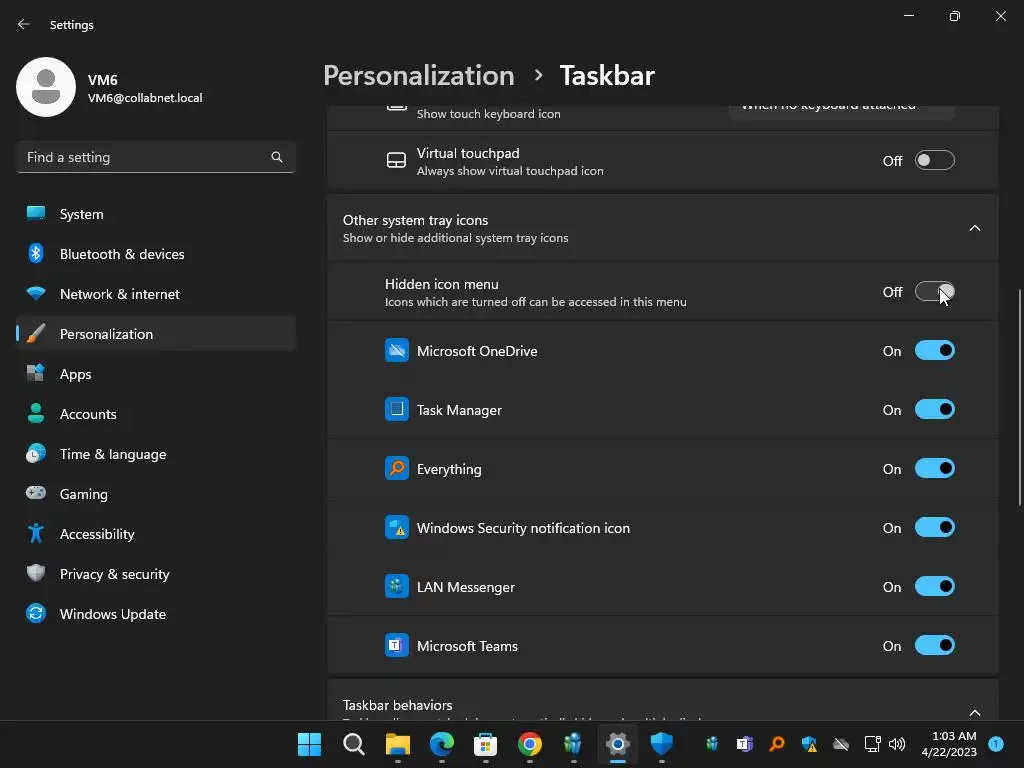The image size is (1024, 768).
Task: Click Task Manager app icon in list
Action: (396, 409)
